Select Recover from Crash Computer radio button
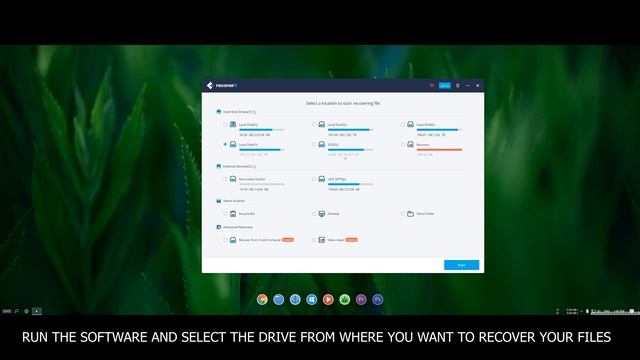The width and height of the screenshot is (640, 360). 225,240
